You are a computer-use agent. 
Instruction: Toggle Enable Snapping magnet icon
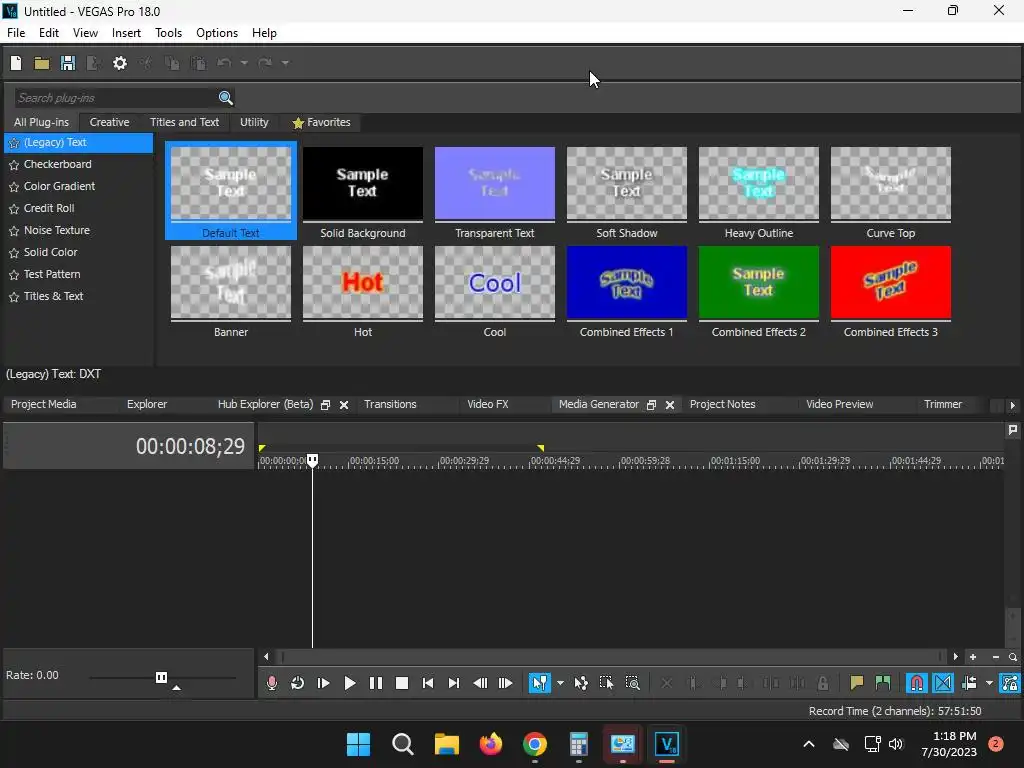917,683
